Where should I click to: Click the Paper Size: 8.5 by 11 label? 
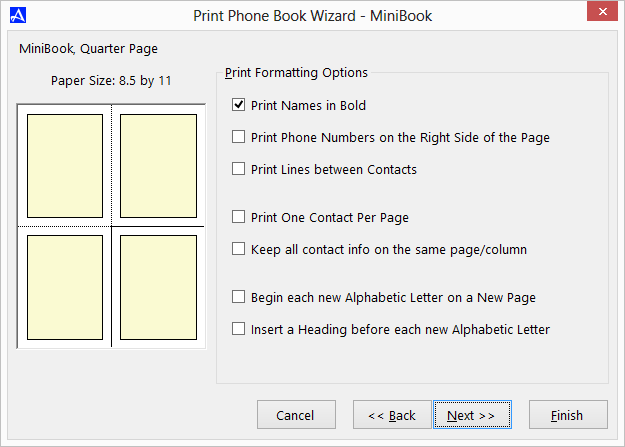coord(111,81)
